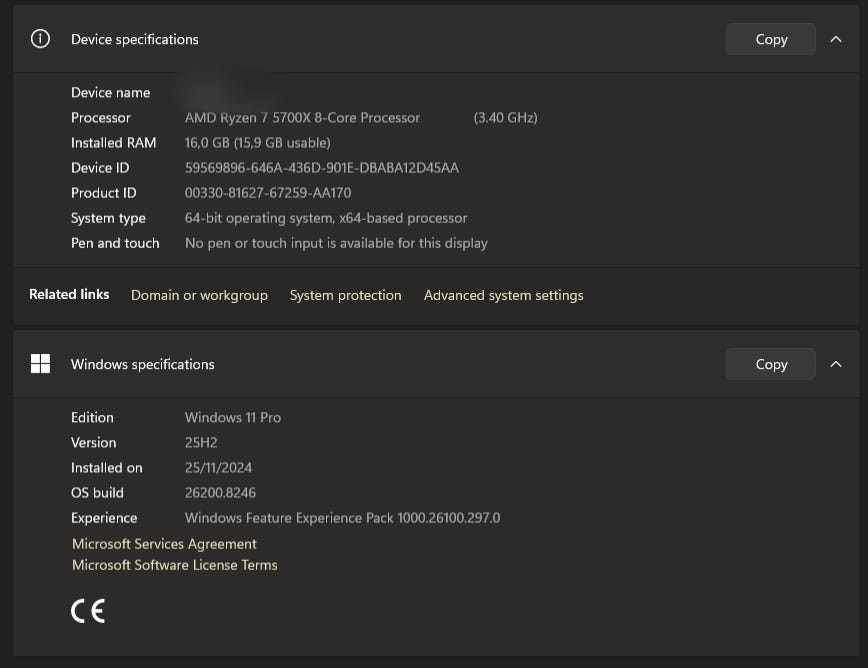Click the (3.40 GHz) clock speed text

point(505,117)
